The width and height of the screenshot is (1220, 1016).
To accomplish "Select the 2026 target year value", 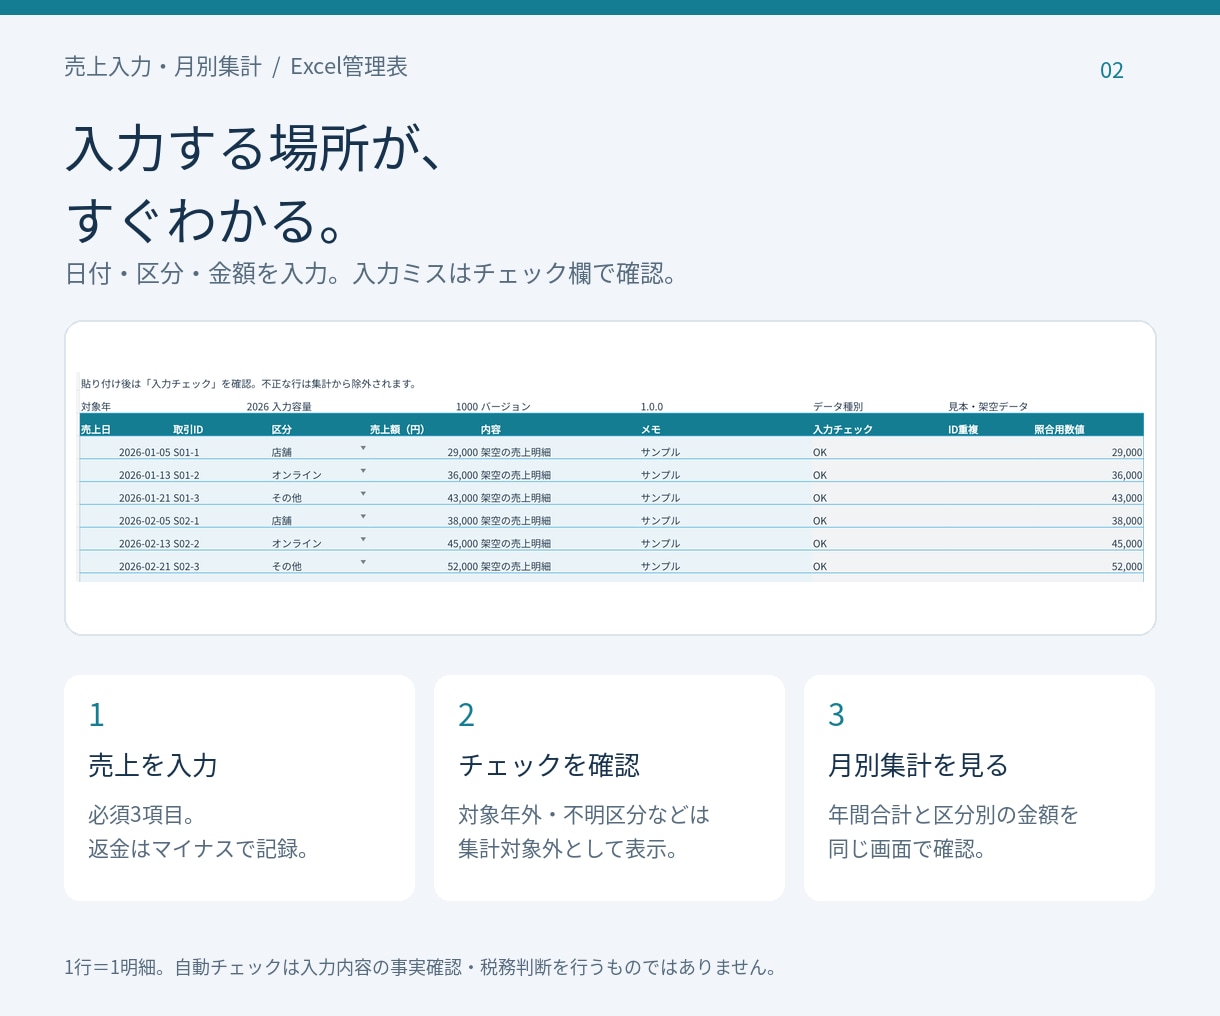I will pos(258,407).
